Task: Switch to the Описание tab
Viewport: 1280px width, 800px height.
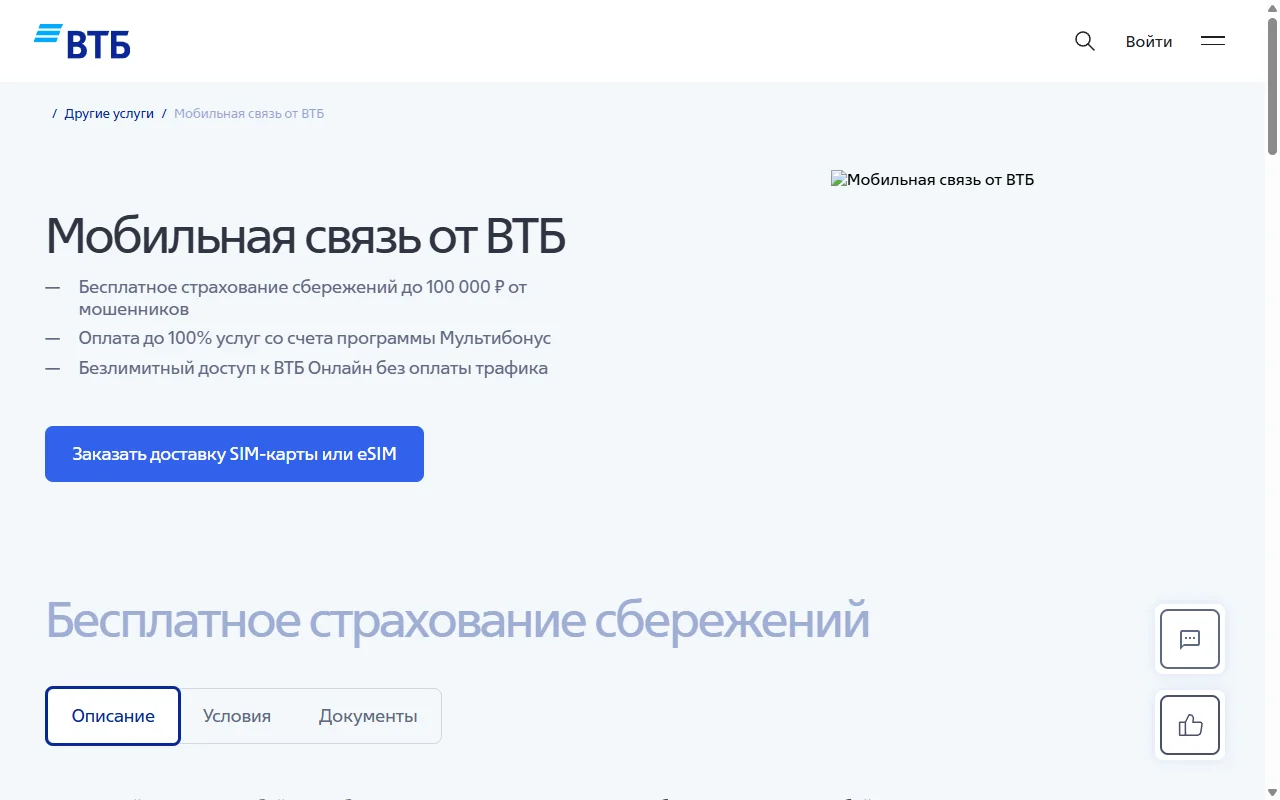Action: [113, 716]
